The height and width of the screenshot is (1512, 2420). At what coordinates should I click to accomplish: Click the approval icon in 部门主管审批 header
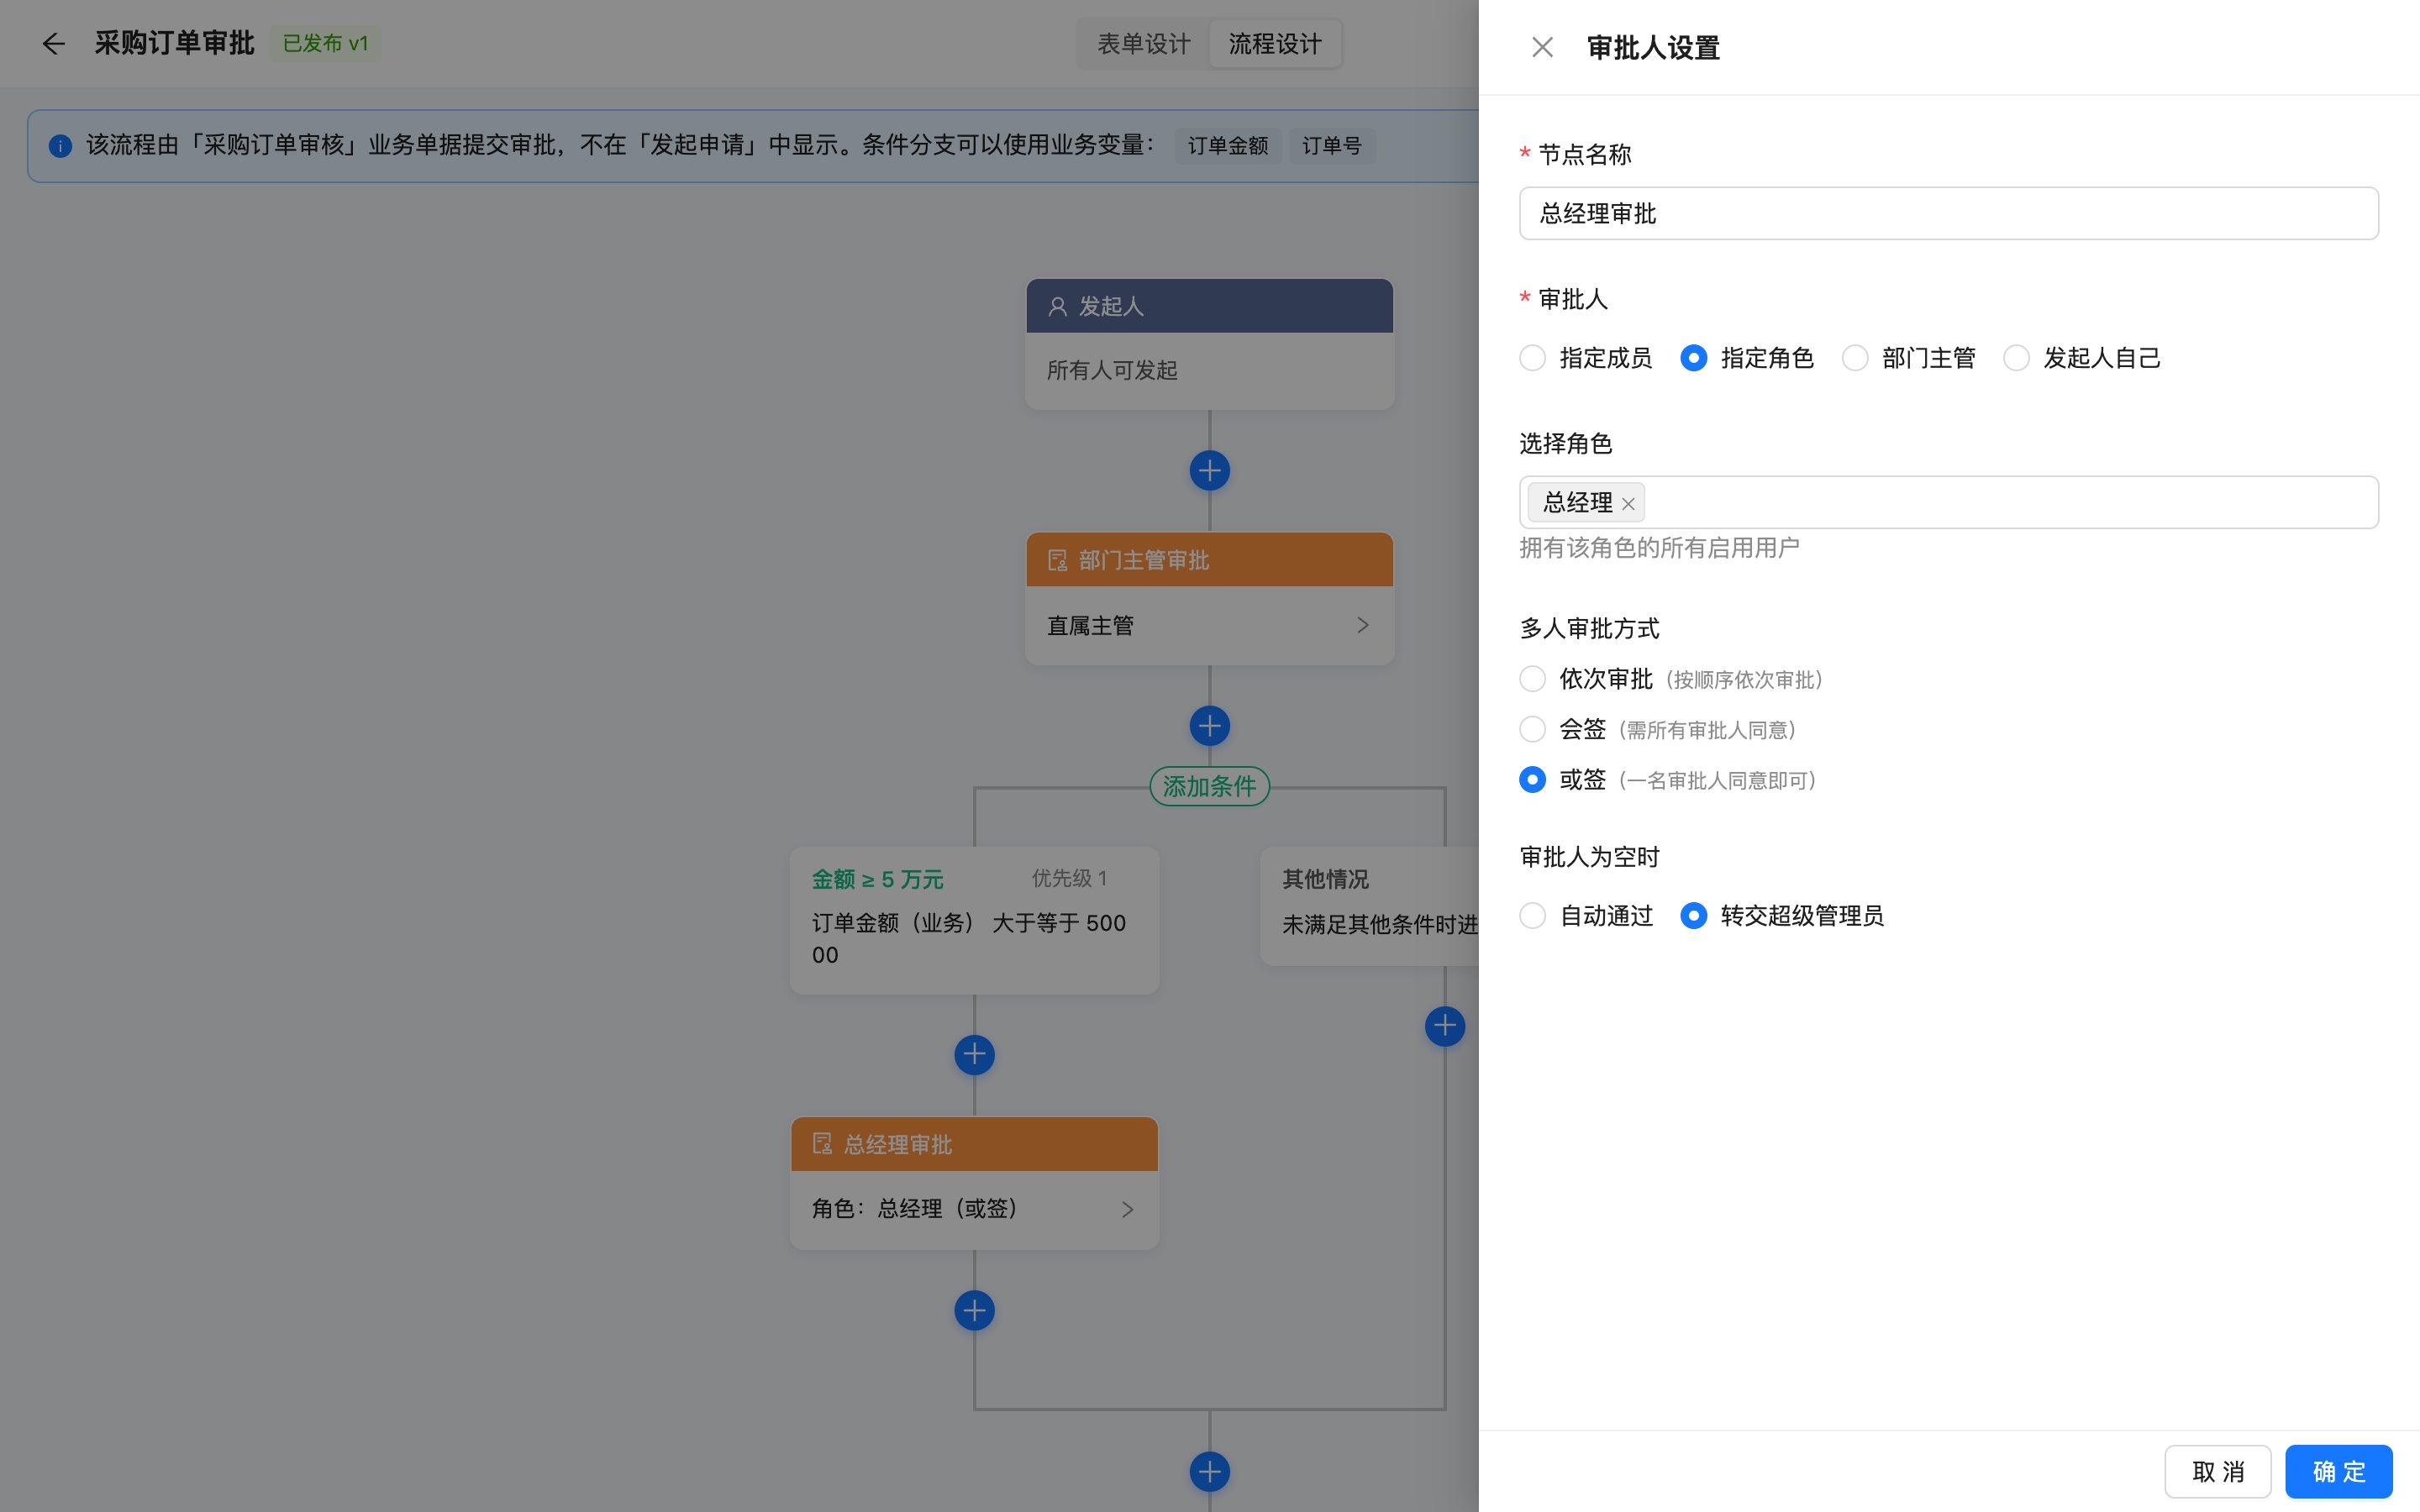1057,560
